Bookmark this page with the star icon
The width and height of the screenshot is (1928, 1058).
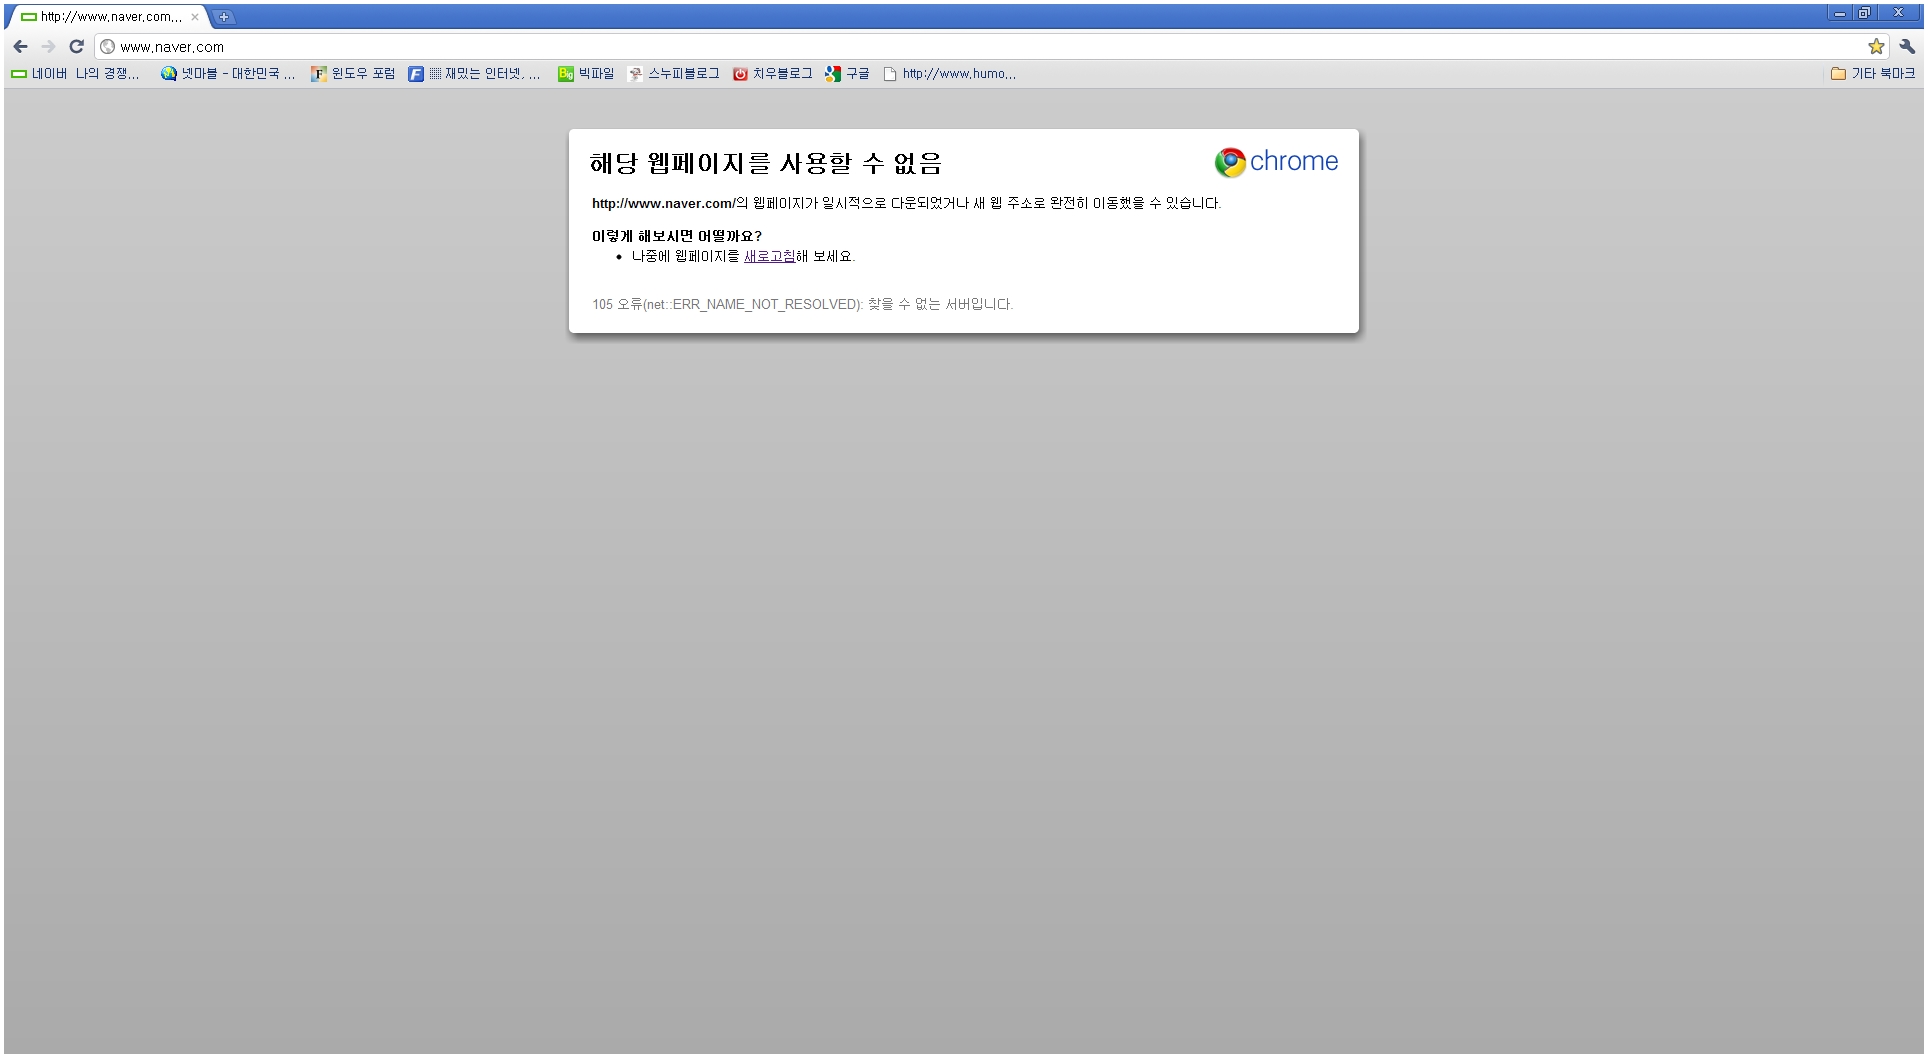coord(1876,46)
